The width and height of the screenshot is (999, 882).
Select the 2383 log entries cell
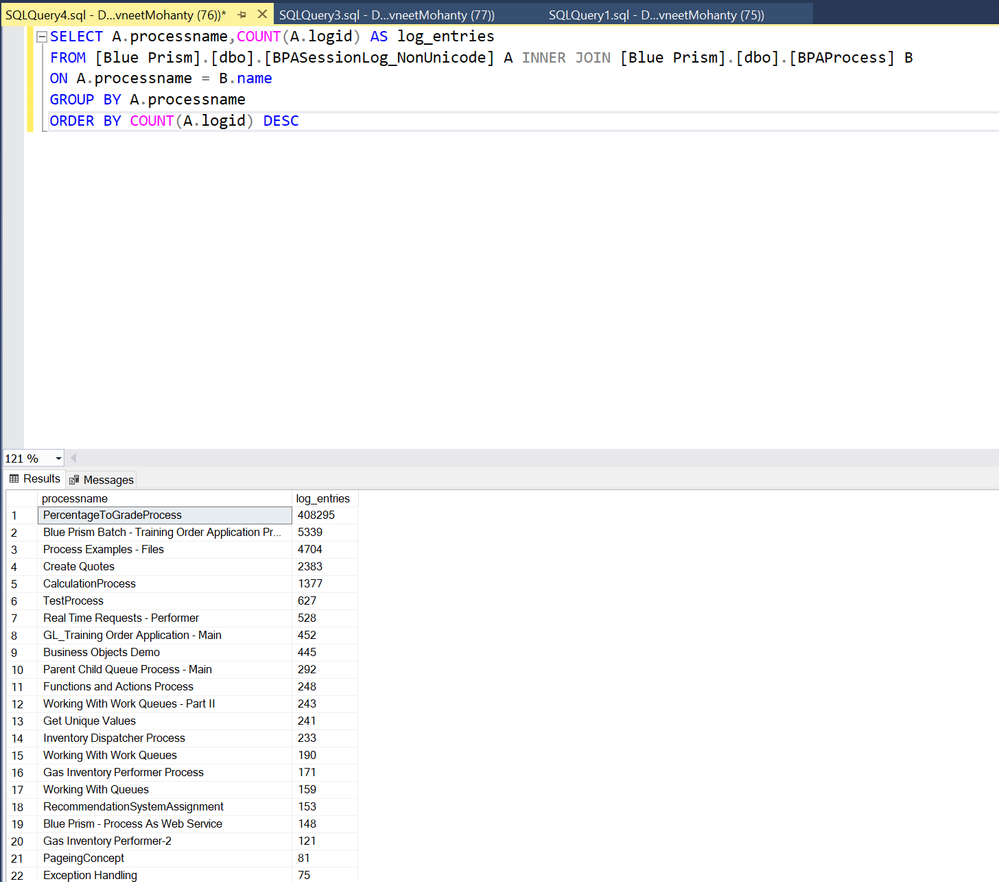[324, 567]
